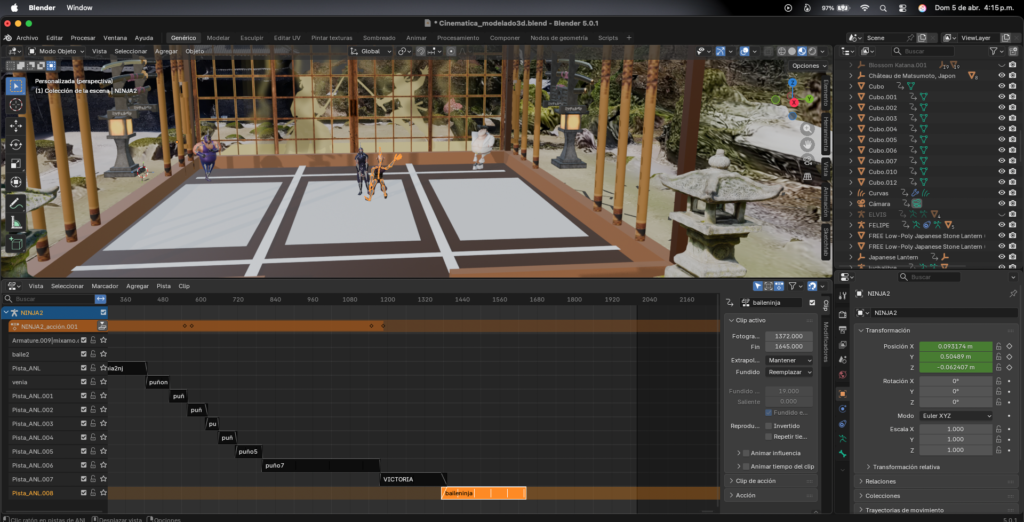Select the Annotate pencil tool
This screenshot has width=1024, height=522.
pyautogui.click(x=17, y=203)
